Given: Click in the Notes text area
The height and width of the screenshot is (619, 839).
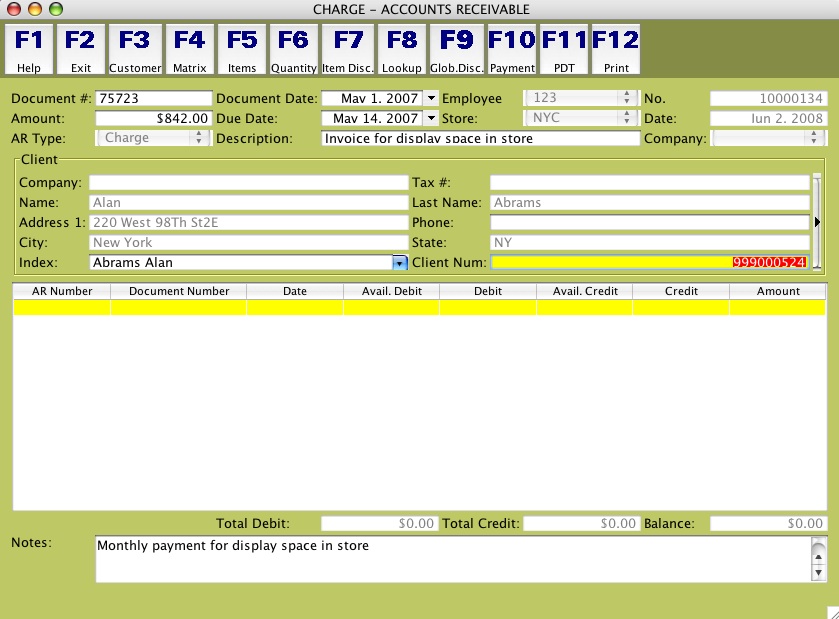Looking at the screenshot, I should click(x=454, y=559).
